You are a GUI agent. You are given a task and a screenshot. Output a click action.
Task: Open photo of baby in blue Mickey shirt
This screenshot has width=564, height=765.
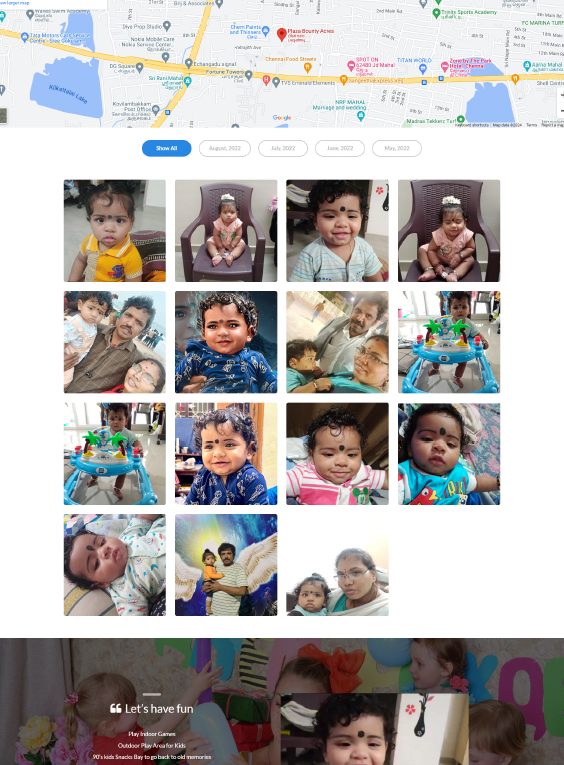click(449, 454)
